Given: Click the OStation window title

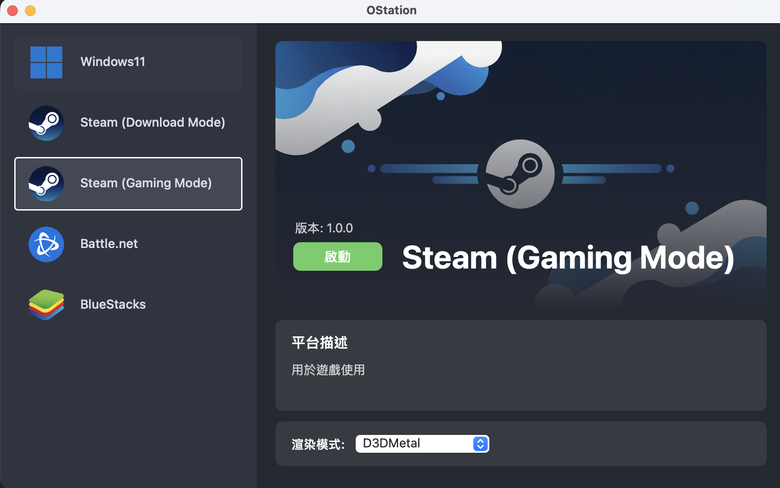Looking at the screenshot, I should pos(391,10).
